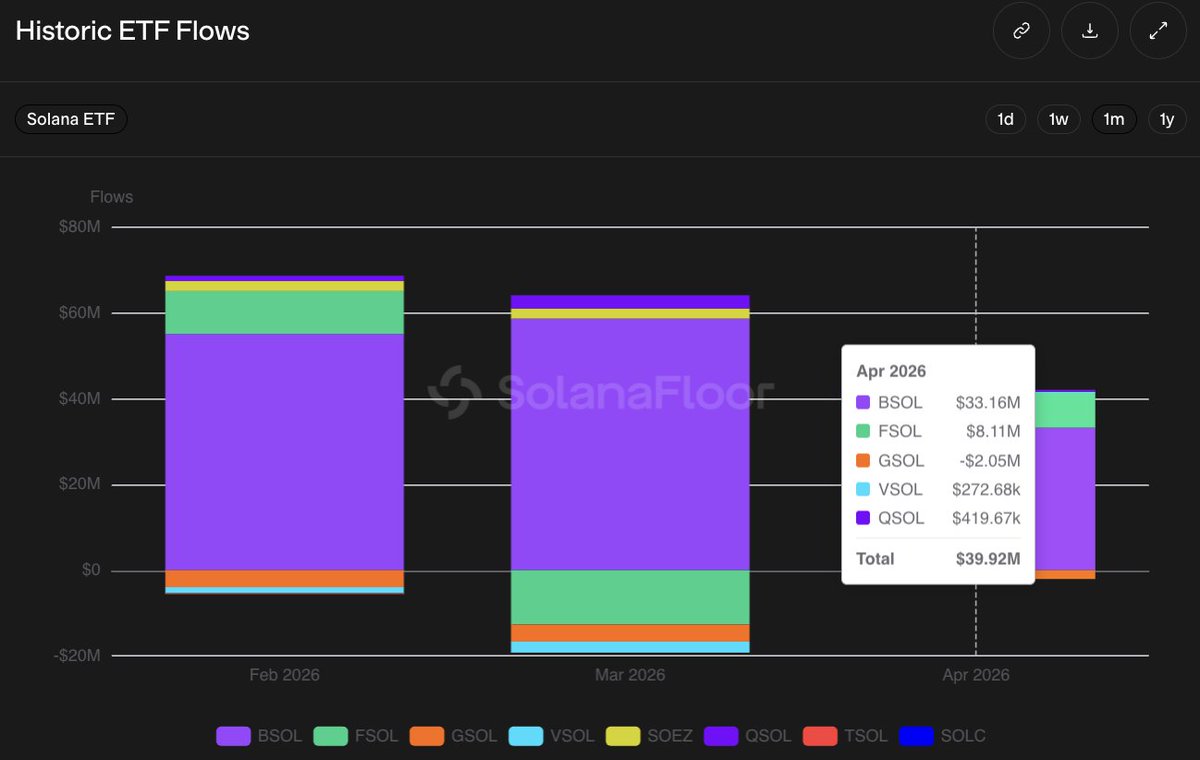Click the Feb 2026 purple BSOL bar
The image size is (1200, 760).
284,452
